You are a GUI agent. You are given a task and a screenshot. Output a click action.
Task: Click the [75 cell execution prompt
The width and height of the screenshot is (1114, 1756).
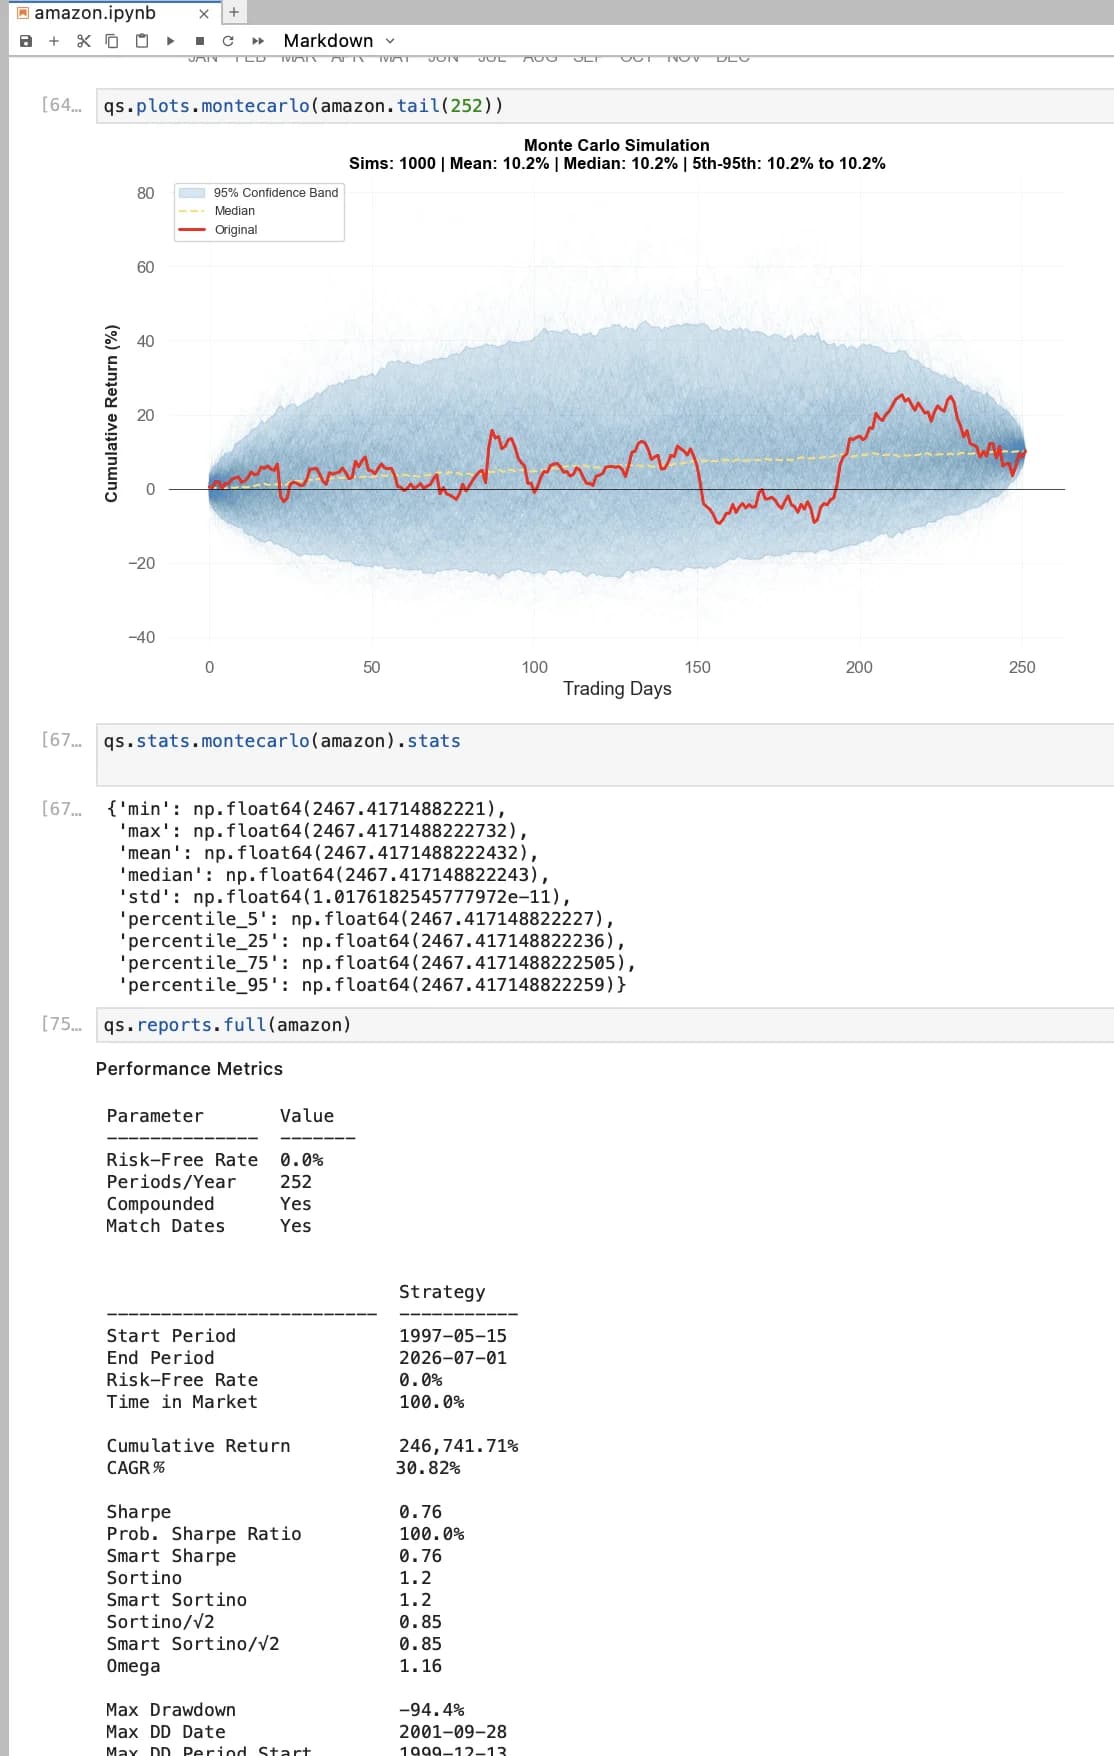point(61,1024)
